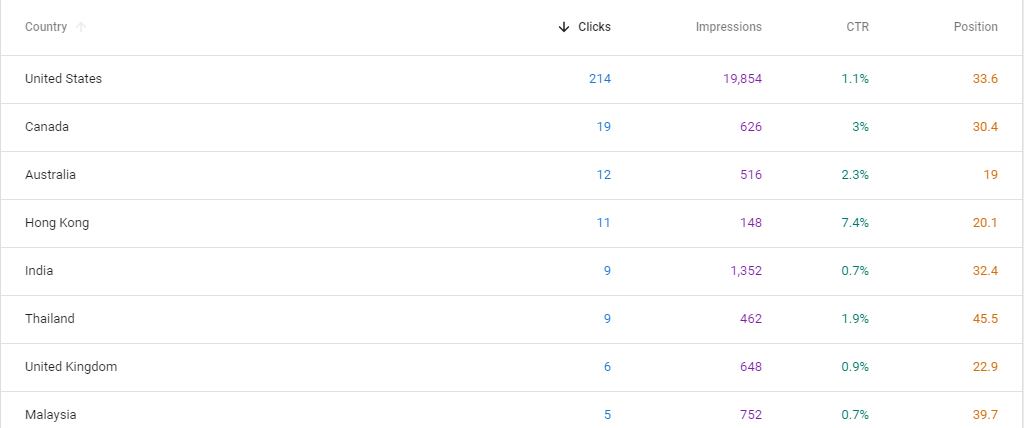Click the up arrow beside Country header
This screenshot has height=428, width=1024.
(81, 27)
